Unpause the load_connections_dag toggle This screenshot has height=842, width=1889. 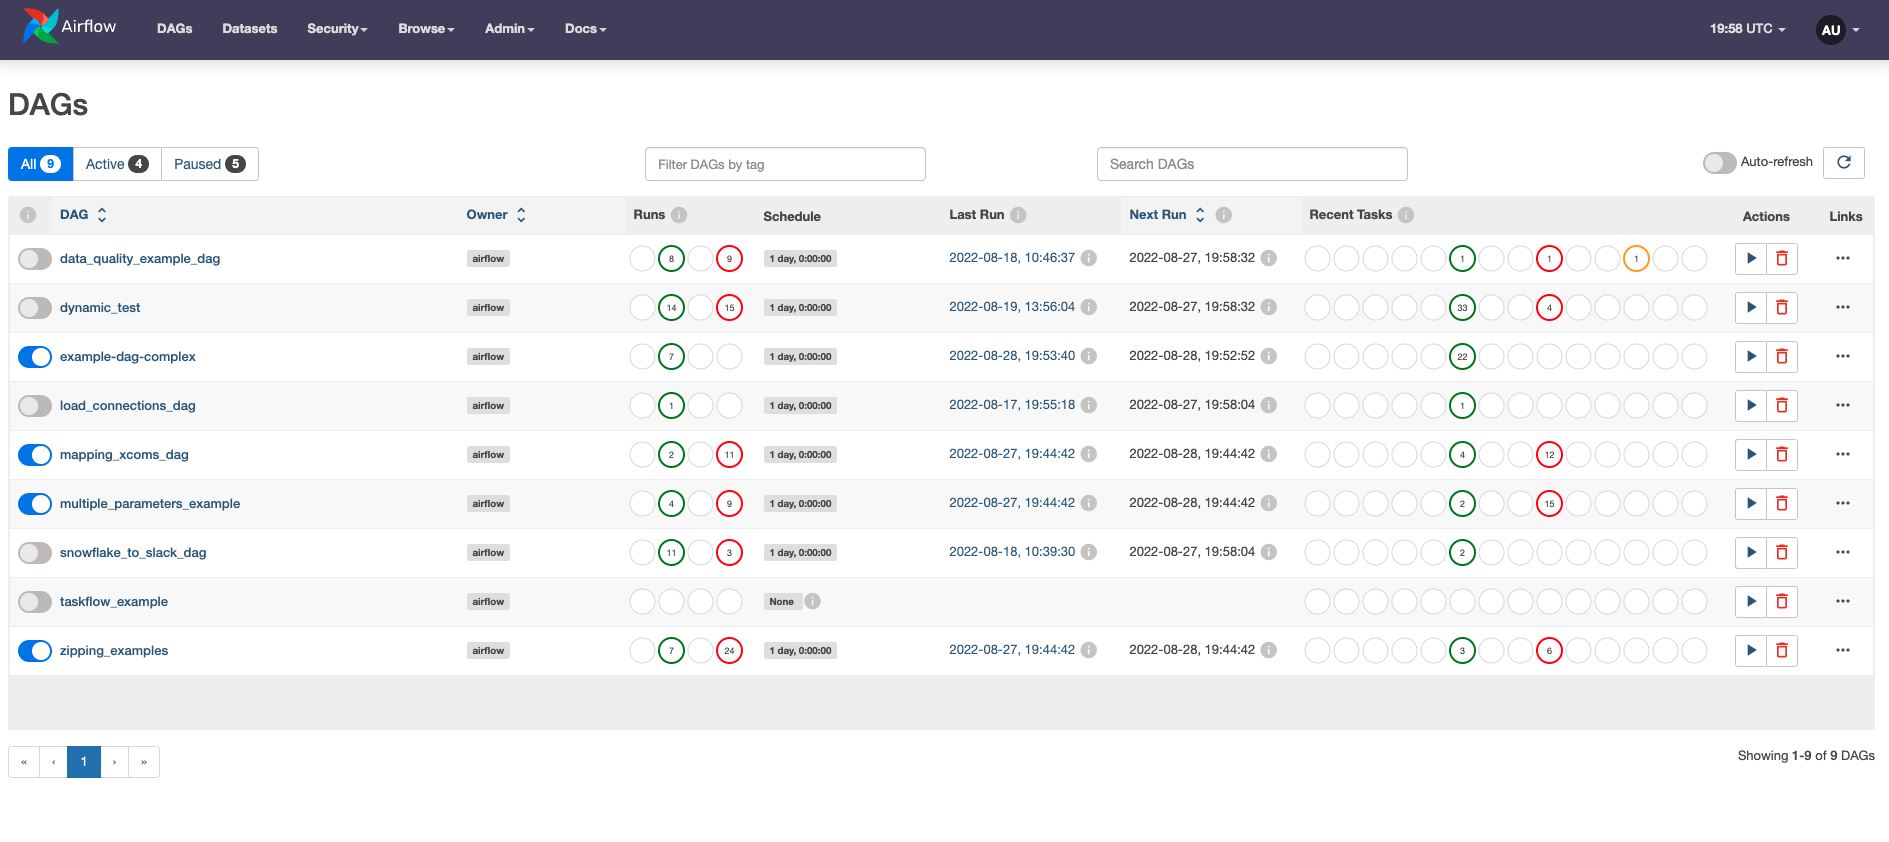pos(35,406)
